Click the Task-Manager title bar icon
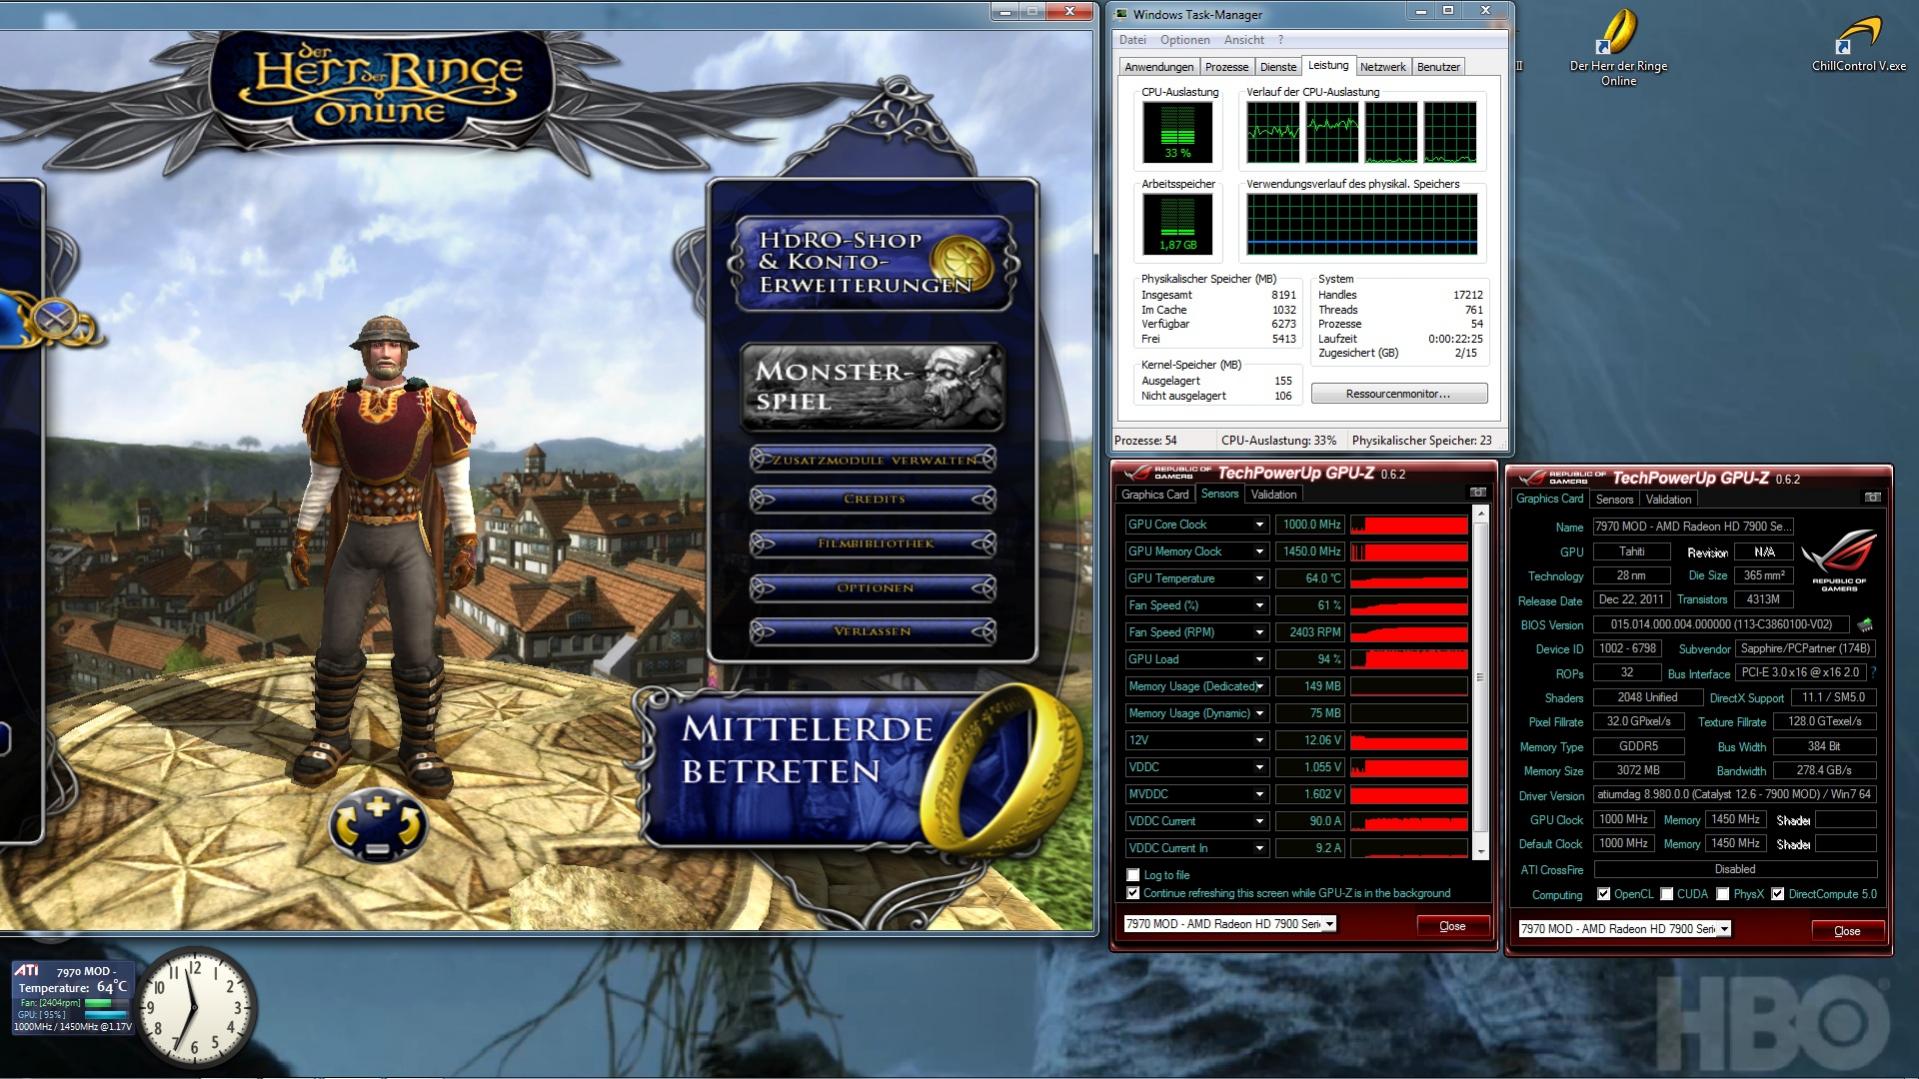 point(1122,14)
